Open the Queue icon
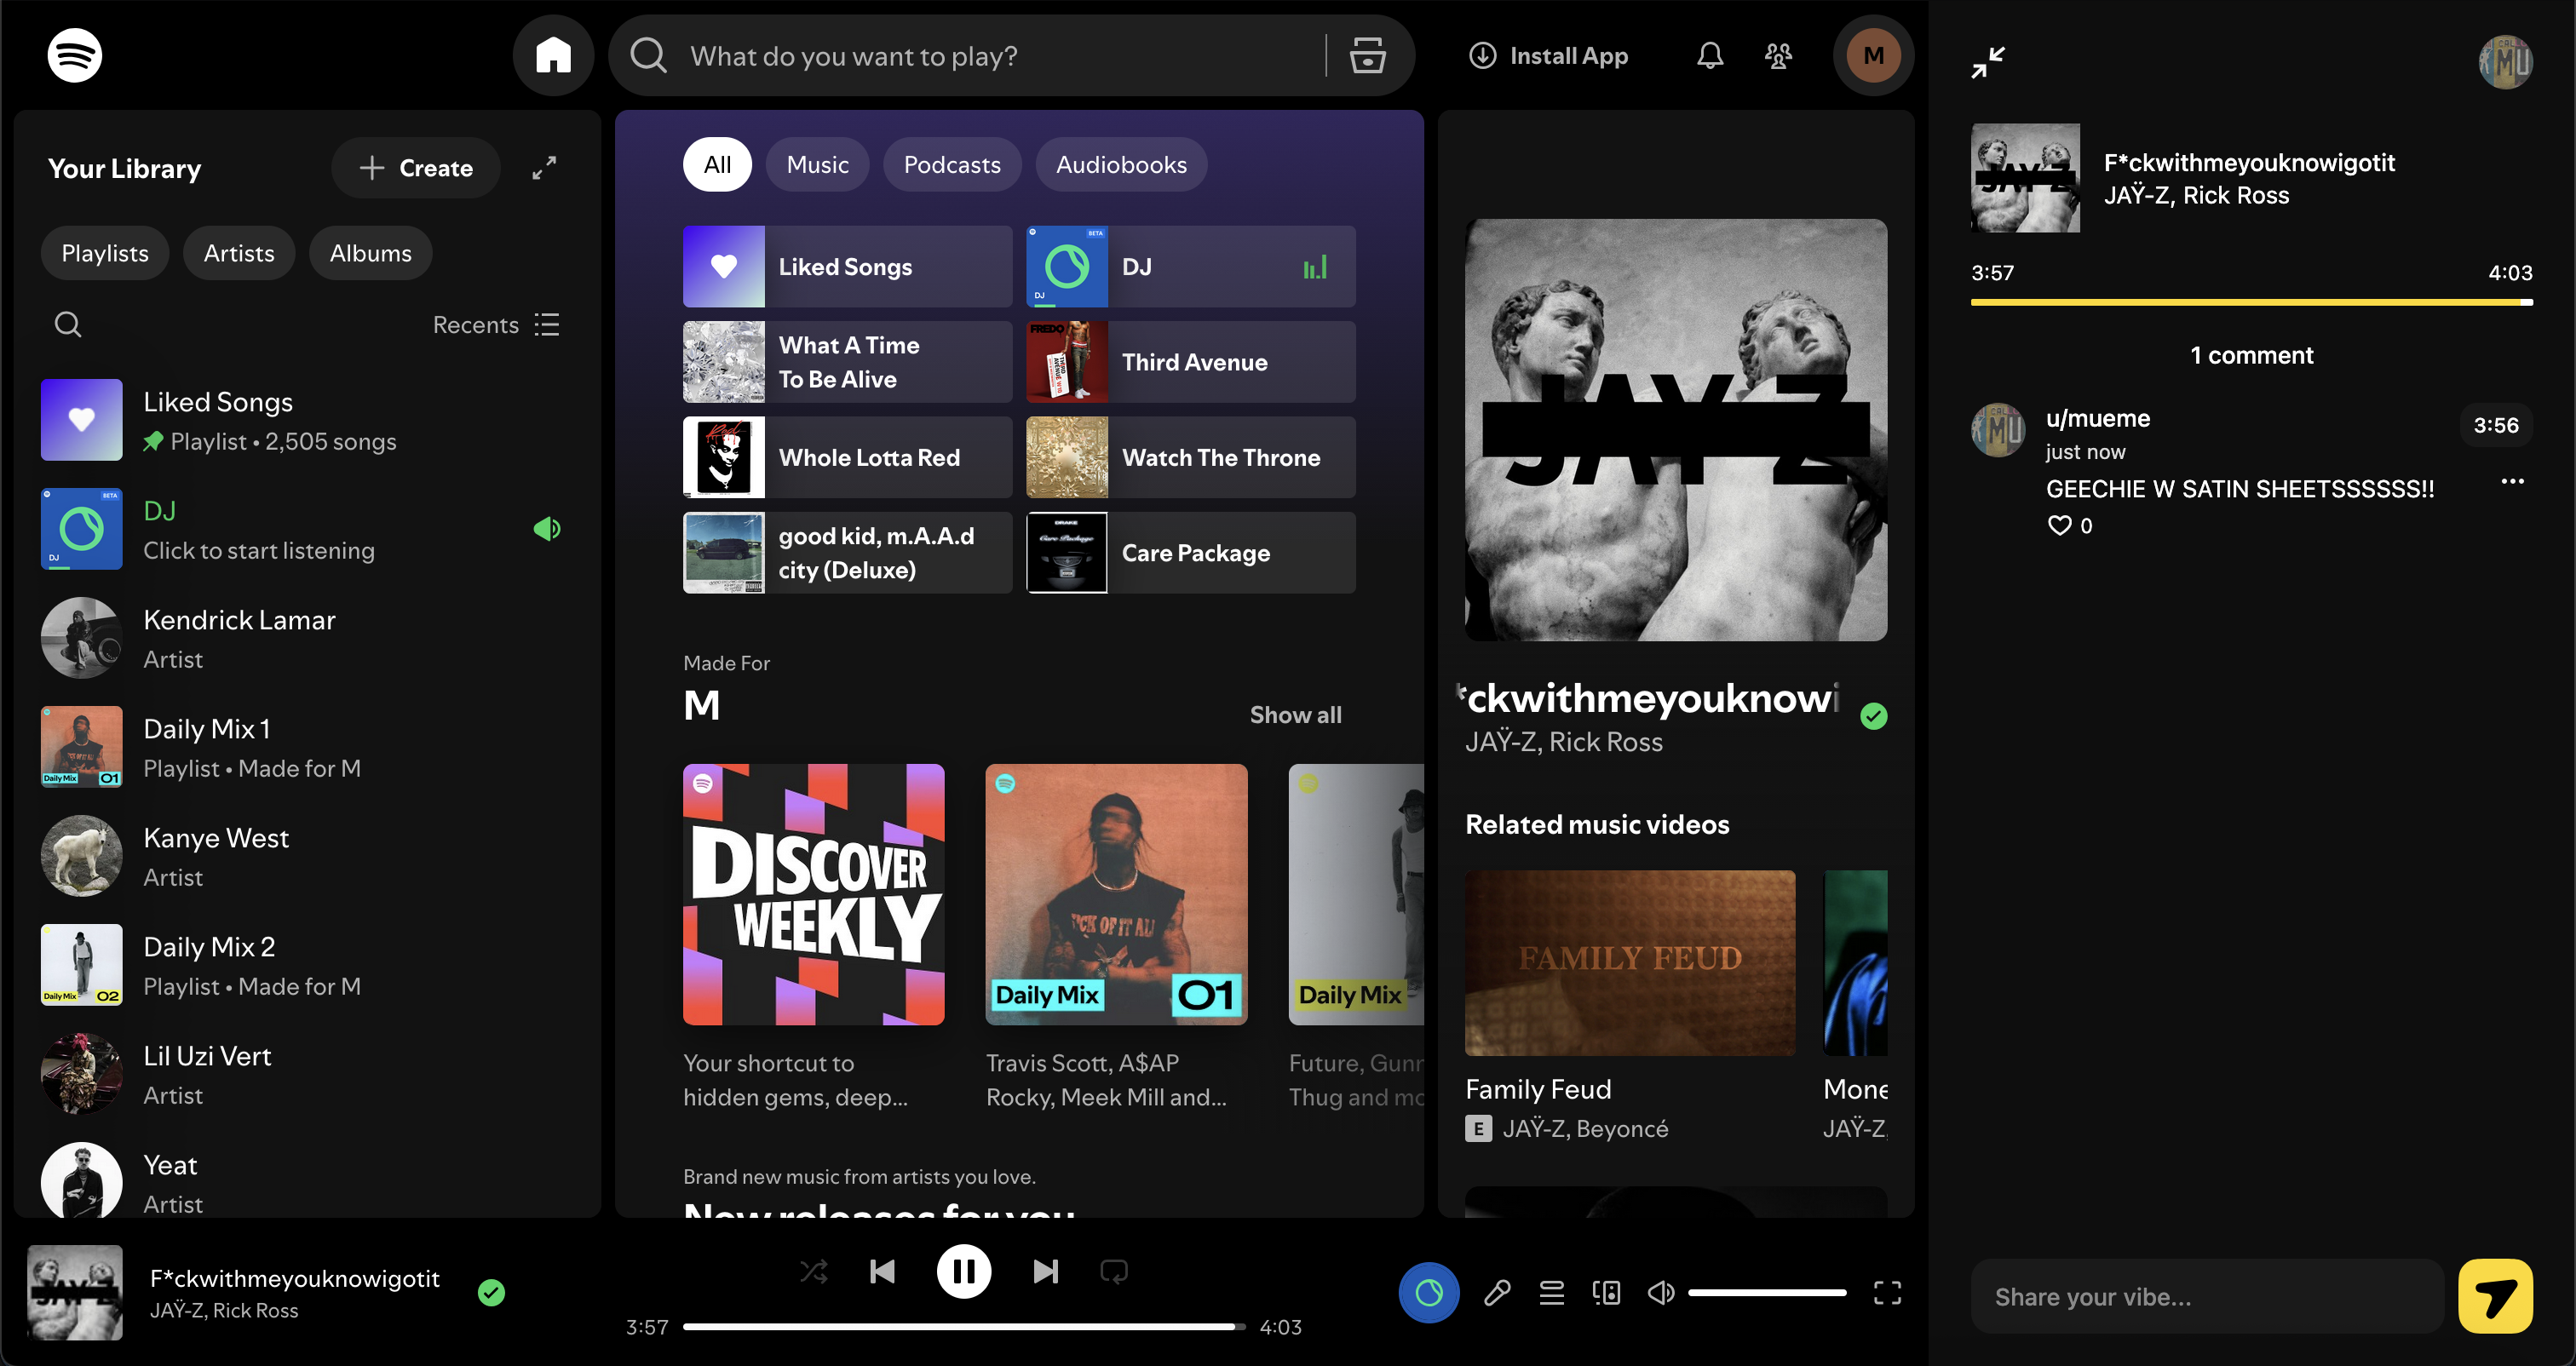The width and height of the screenshot is (2576, 1366). [1552, 1293]
